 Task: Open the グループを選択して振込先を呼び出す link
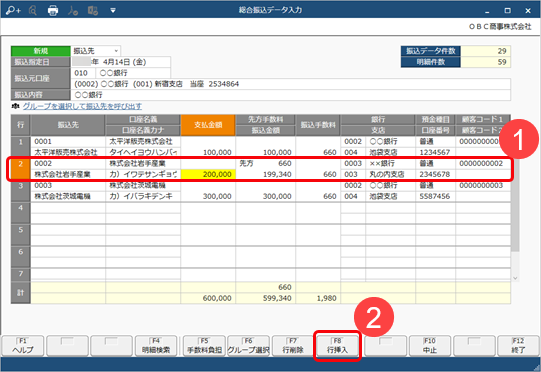[x=82, y=106]
